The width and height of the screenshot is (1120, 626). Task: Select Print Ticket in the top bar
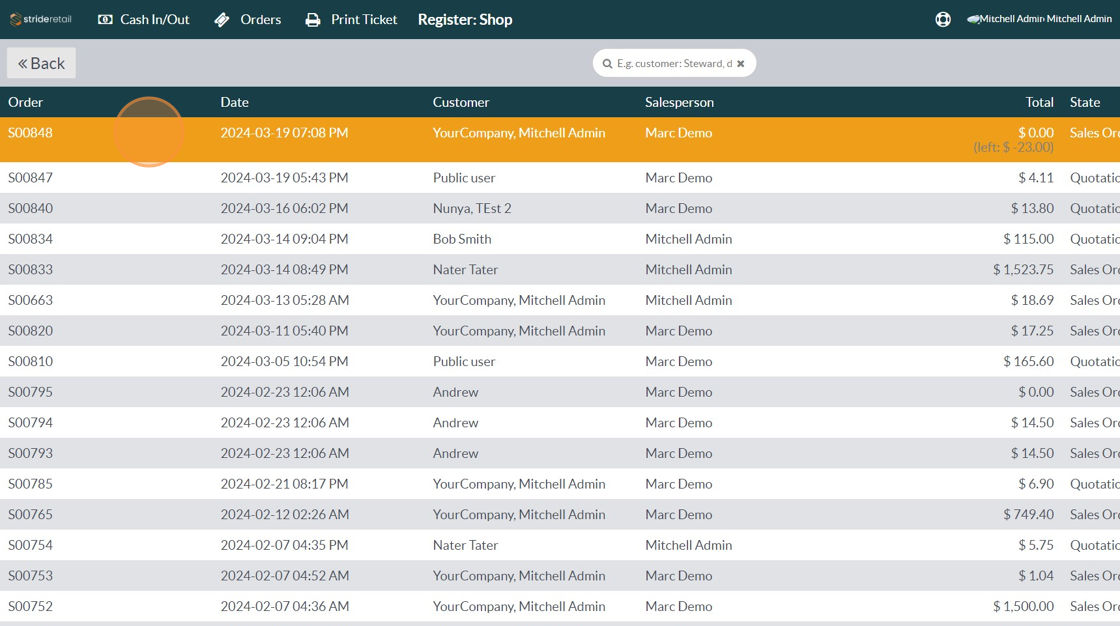(351, 19)
